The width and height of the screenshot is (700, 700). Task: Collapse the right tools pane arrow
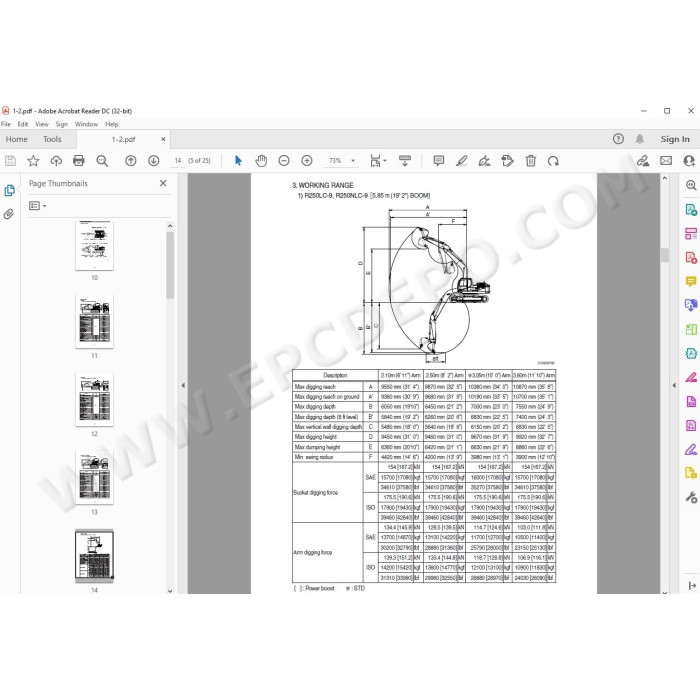(x=674, y=385)
